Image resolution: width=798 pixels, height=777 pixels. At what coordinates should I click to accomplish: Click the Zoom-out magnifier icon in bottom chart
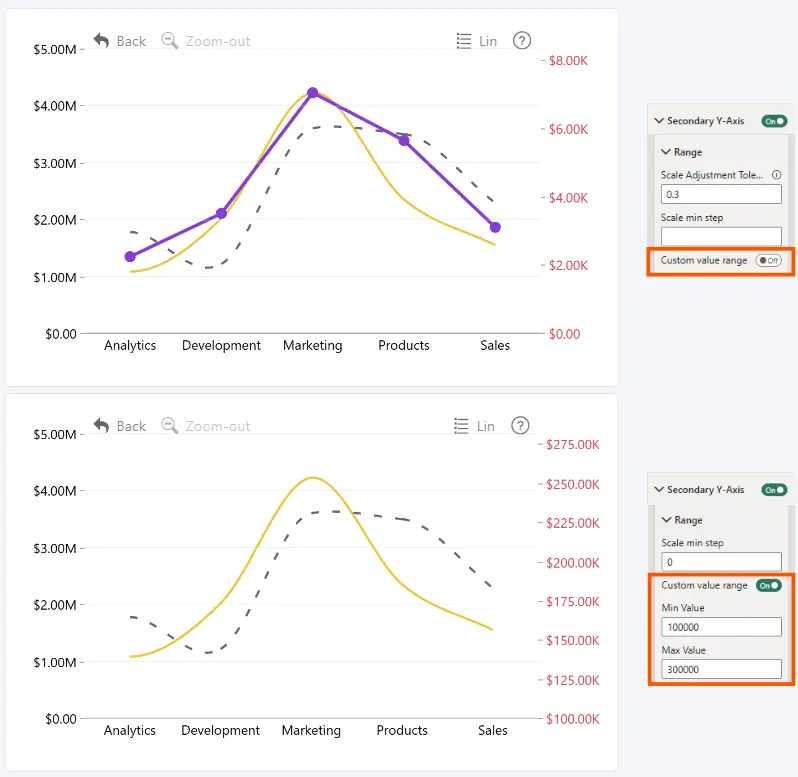pos(169,425)
